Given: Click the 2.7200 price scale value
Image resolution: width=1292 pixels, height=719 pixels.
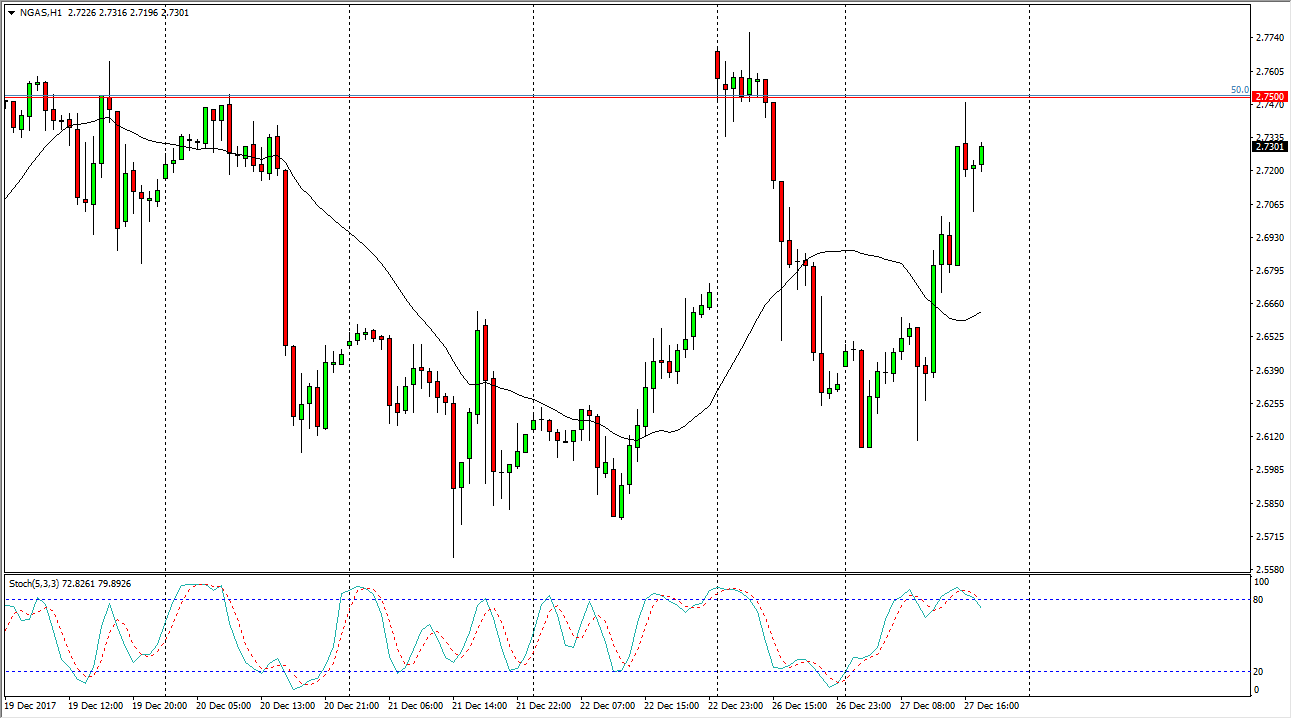Looking at the screenshot, I should tap(1268, 171).
